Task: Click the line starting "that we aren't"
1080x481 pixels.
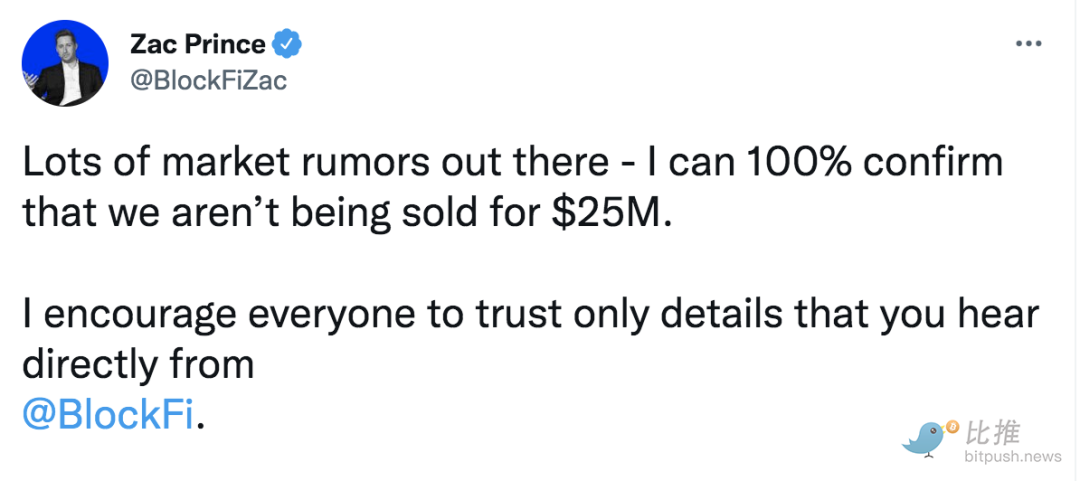Action: [346, 213]
